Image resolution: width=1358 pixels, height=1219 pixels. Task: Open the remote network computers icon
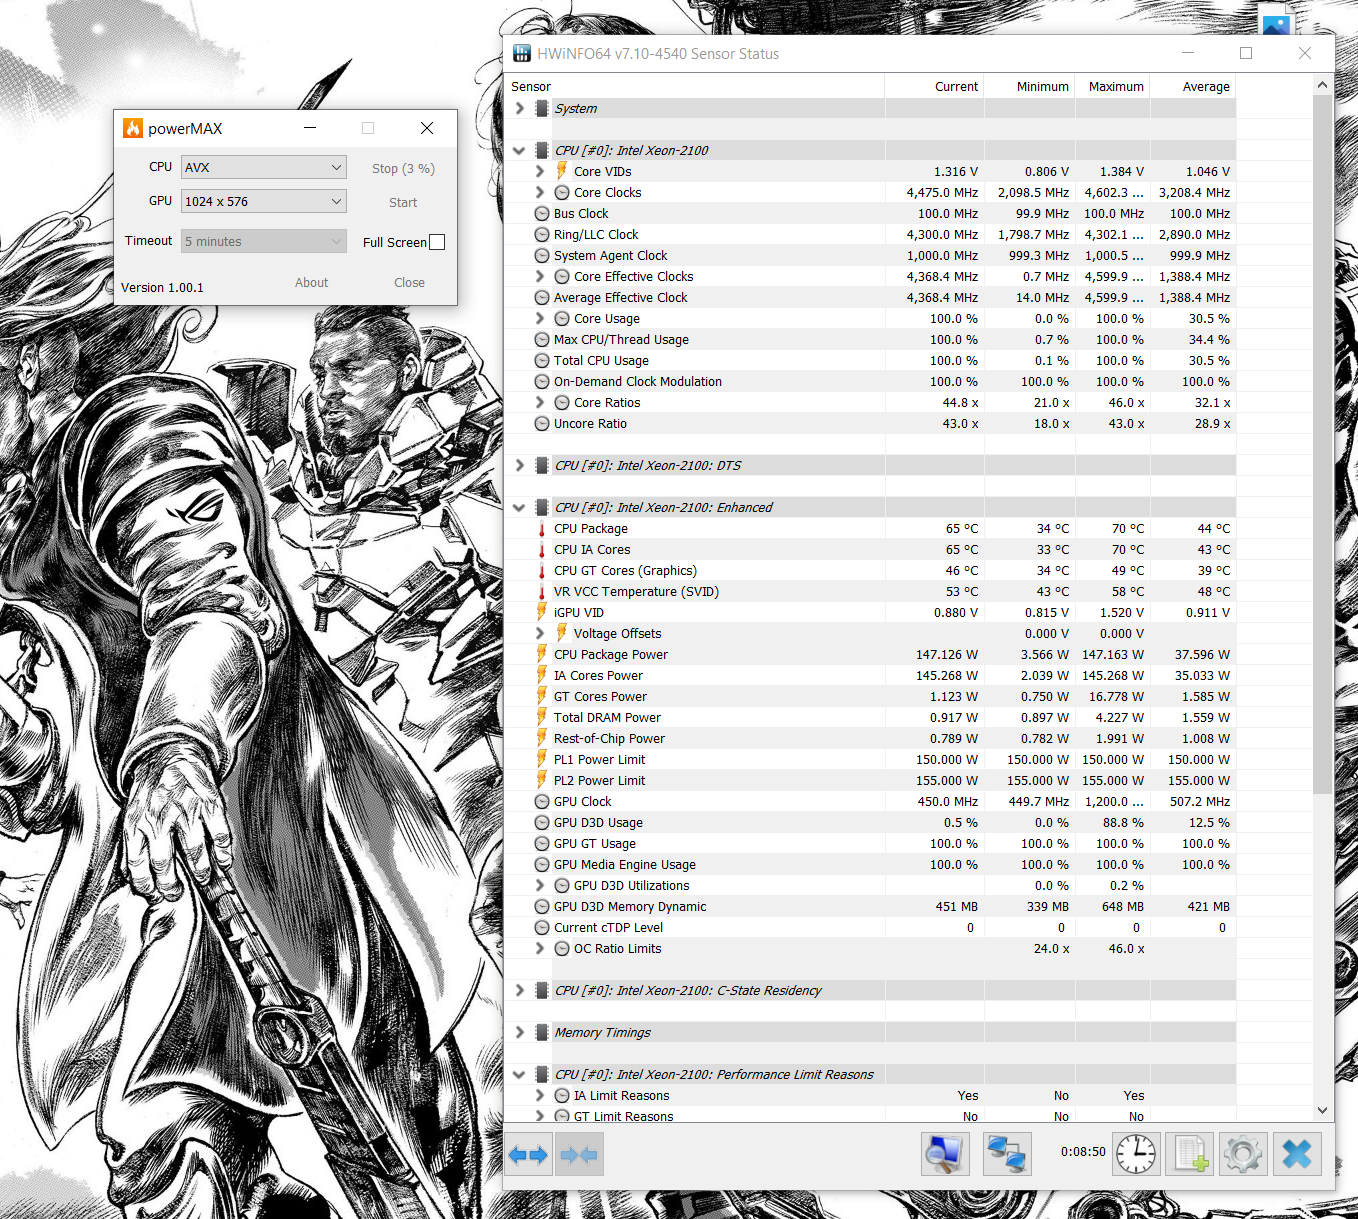click(1006, 1155)
